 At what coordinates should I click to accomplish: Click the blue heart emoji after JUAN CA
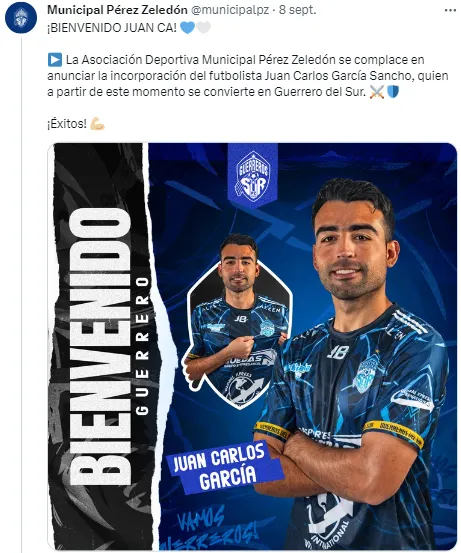[x=187, y=27]
